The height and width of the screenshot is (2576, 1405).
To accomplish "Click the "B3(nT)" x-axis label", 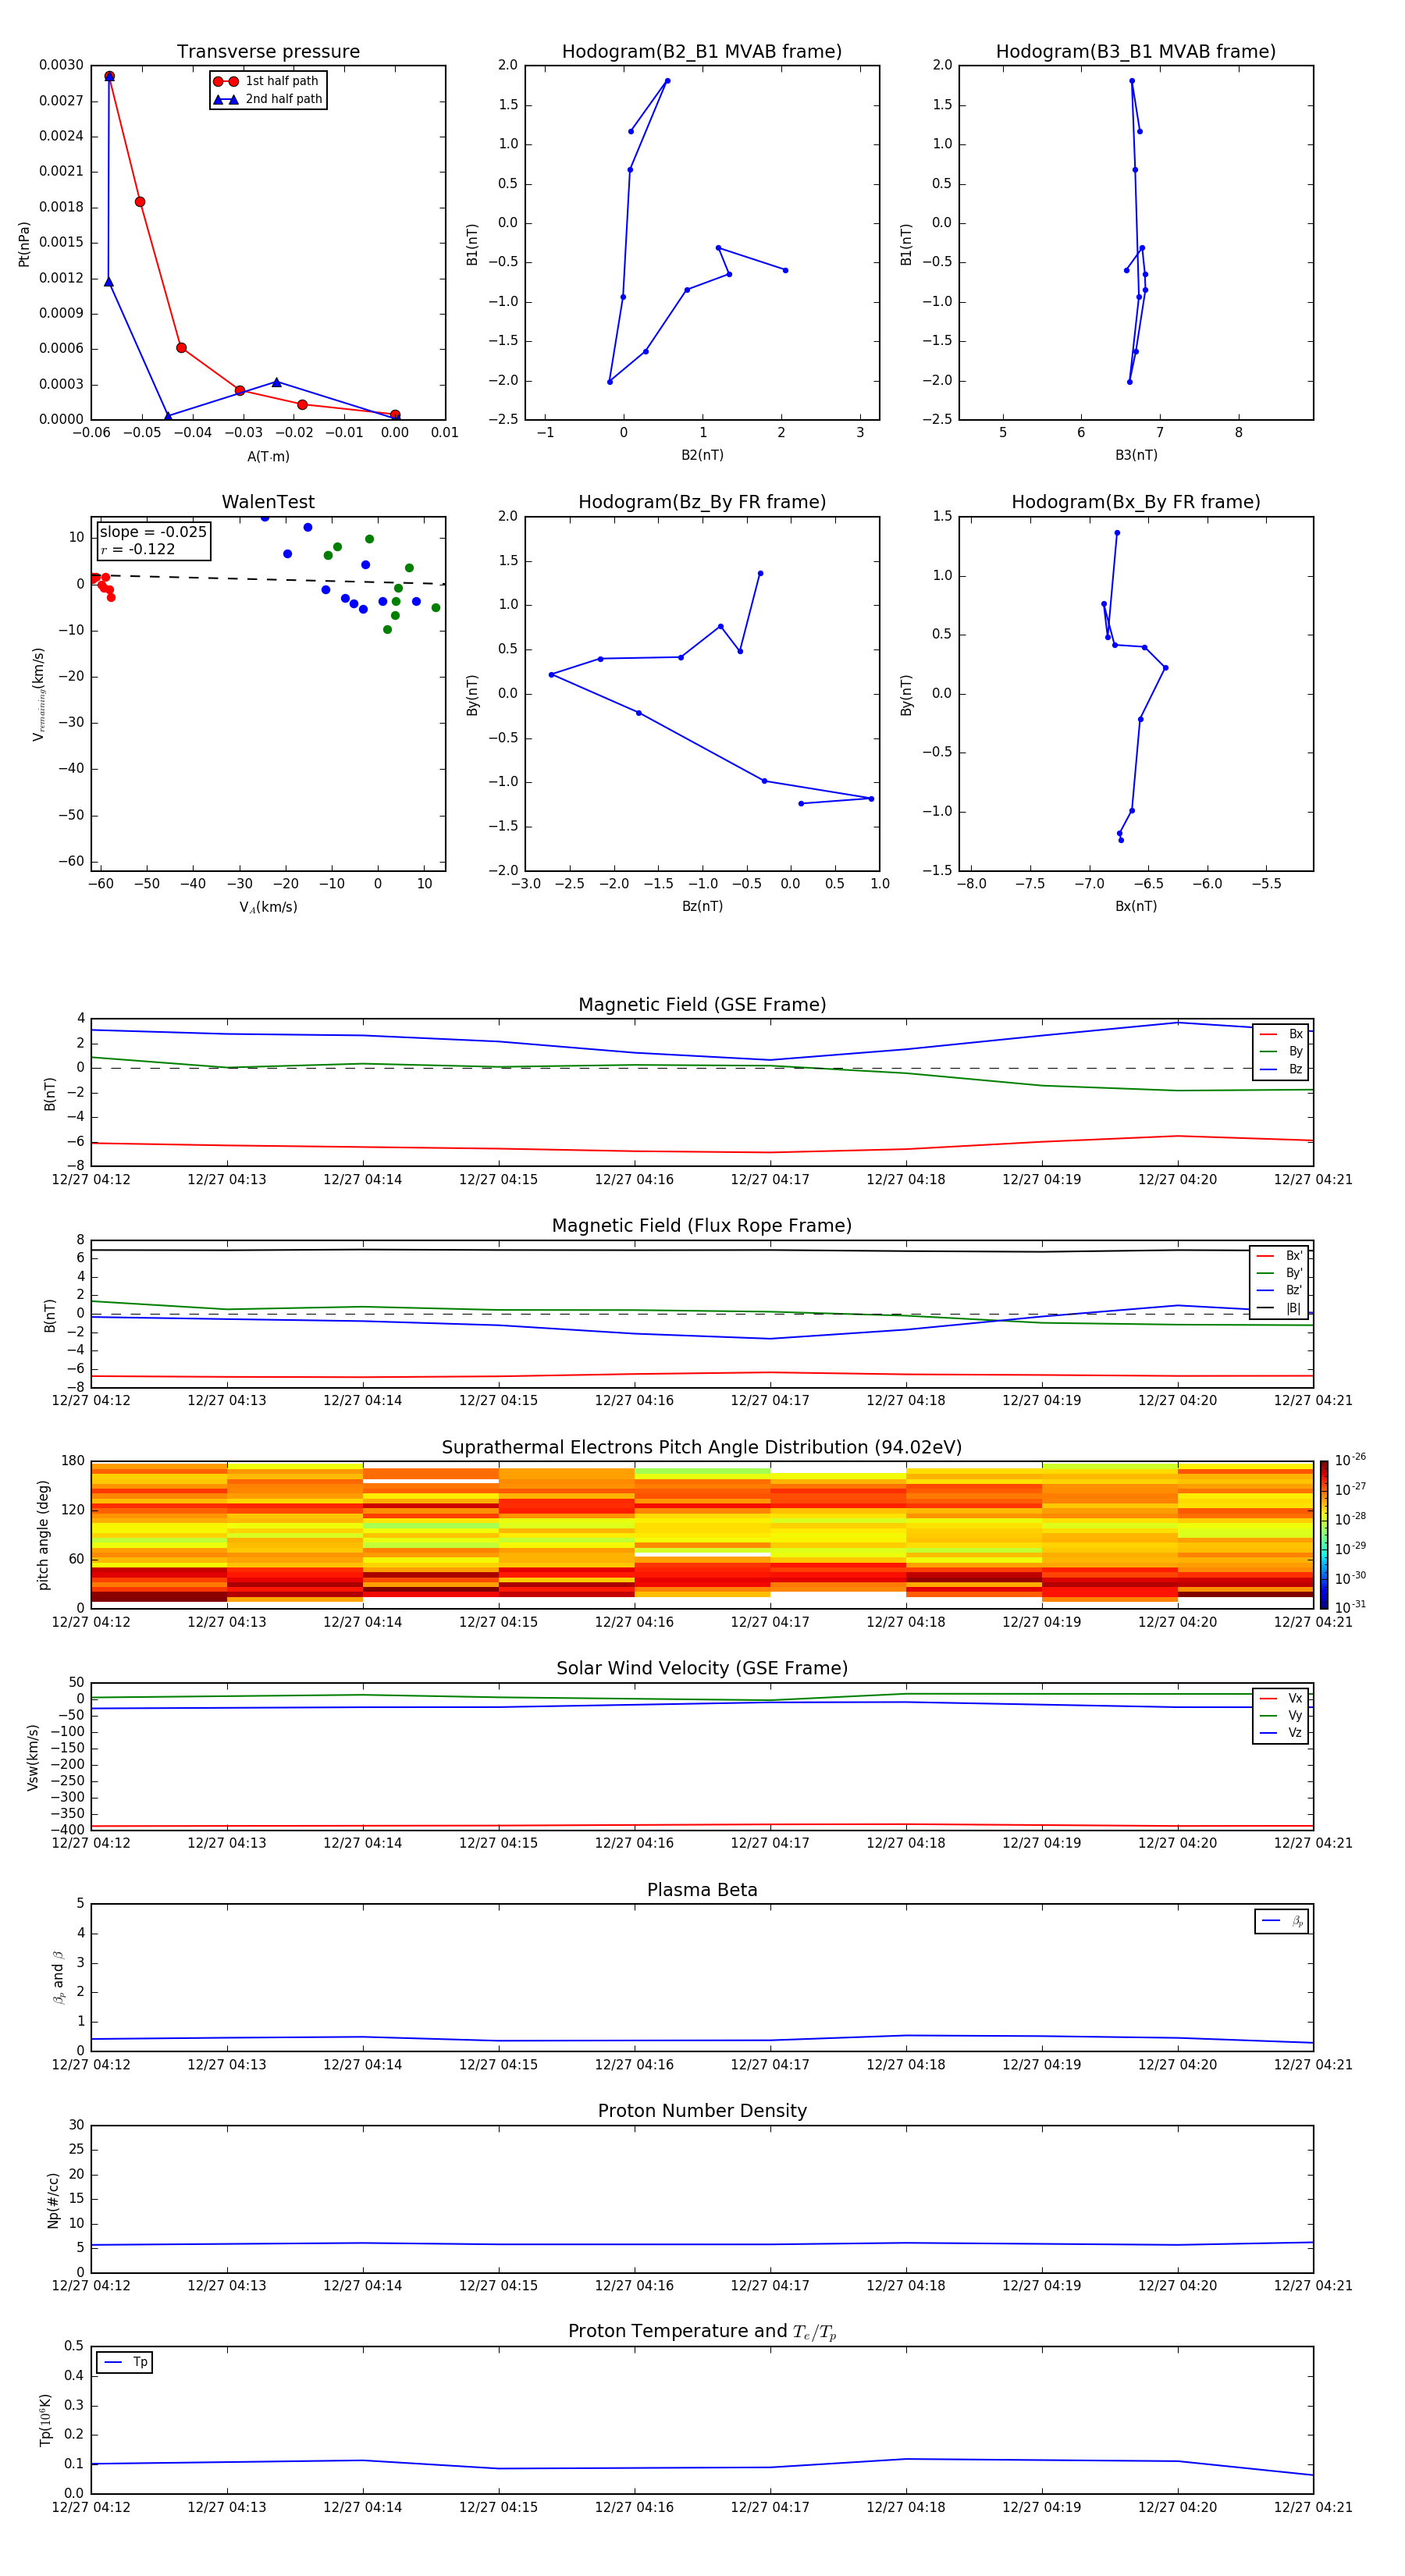I will coord(1136,455).
